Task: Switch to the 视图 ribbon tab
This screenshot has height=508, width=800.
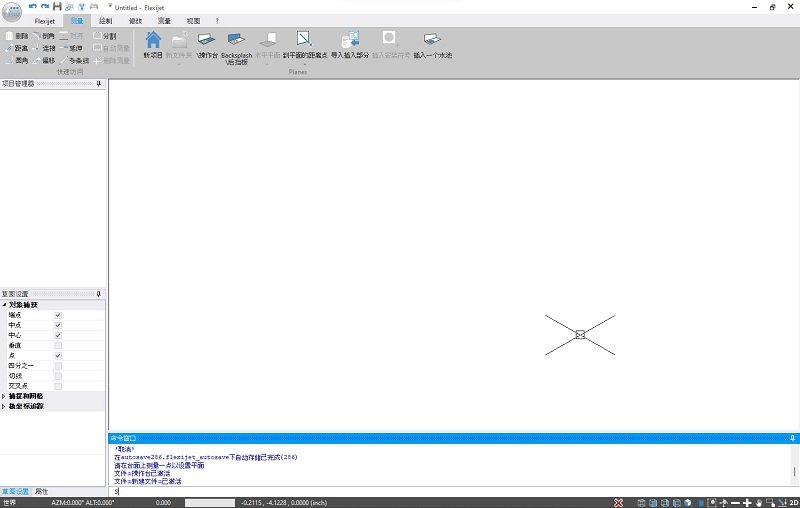Action: [x=193, y=21]
